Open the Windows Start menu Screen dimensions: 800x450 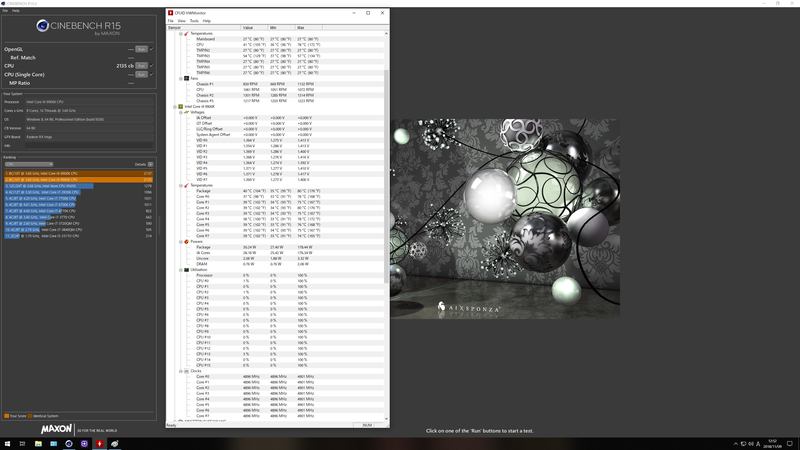tap(7, 444)
